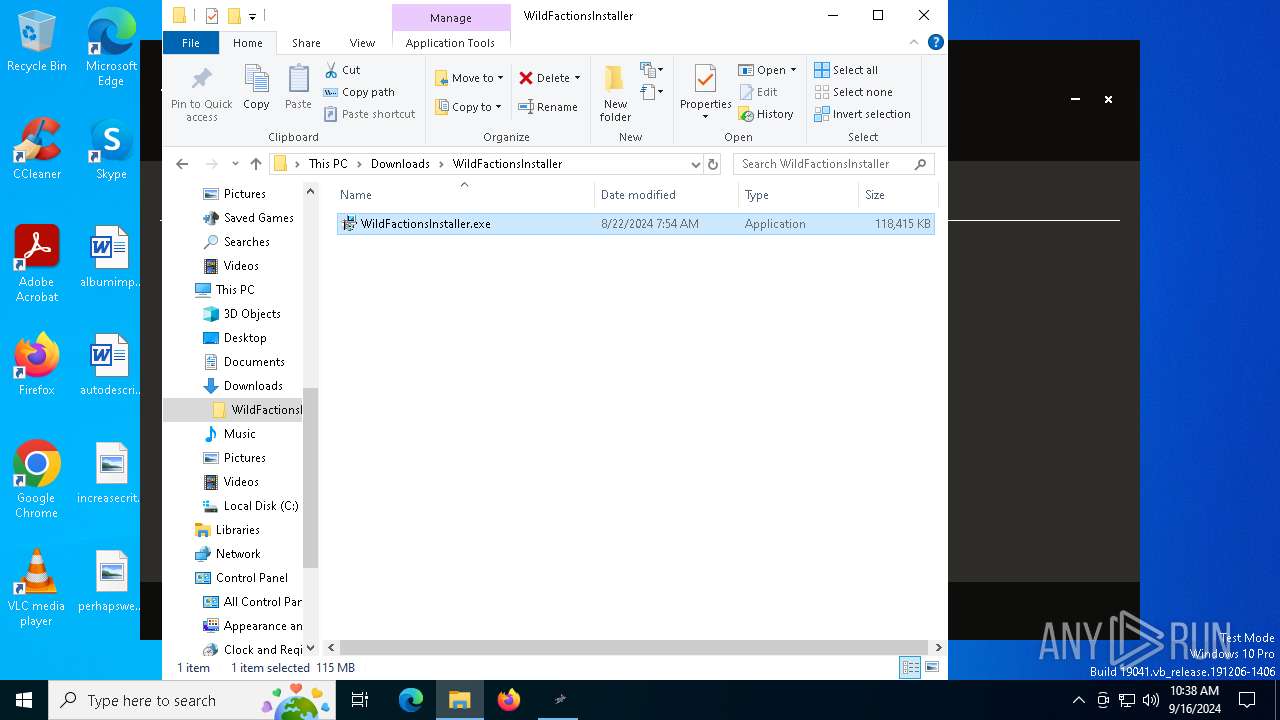1280x720 pixels.
Task: Click Select none
Action: coord(853,92)
